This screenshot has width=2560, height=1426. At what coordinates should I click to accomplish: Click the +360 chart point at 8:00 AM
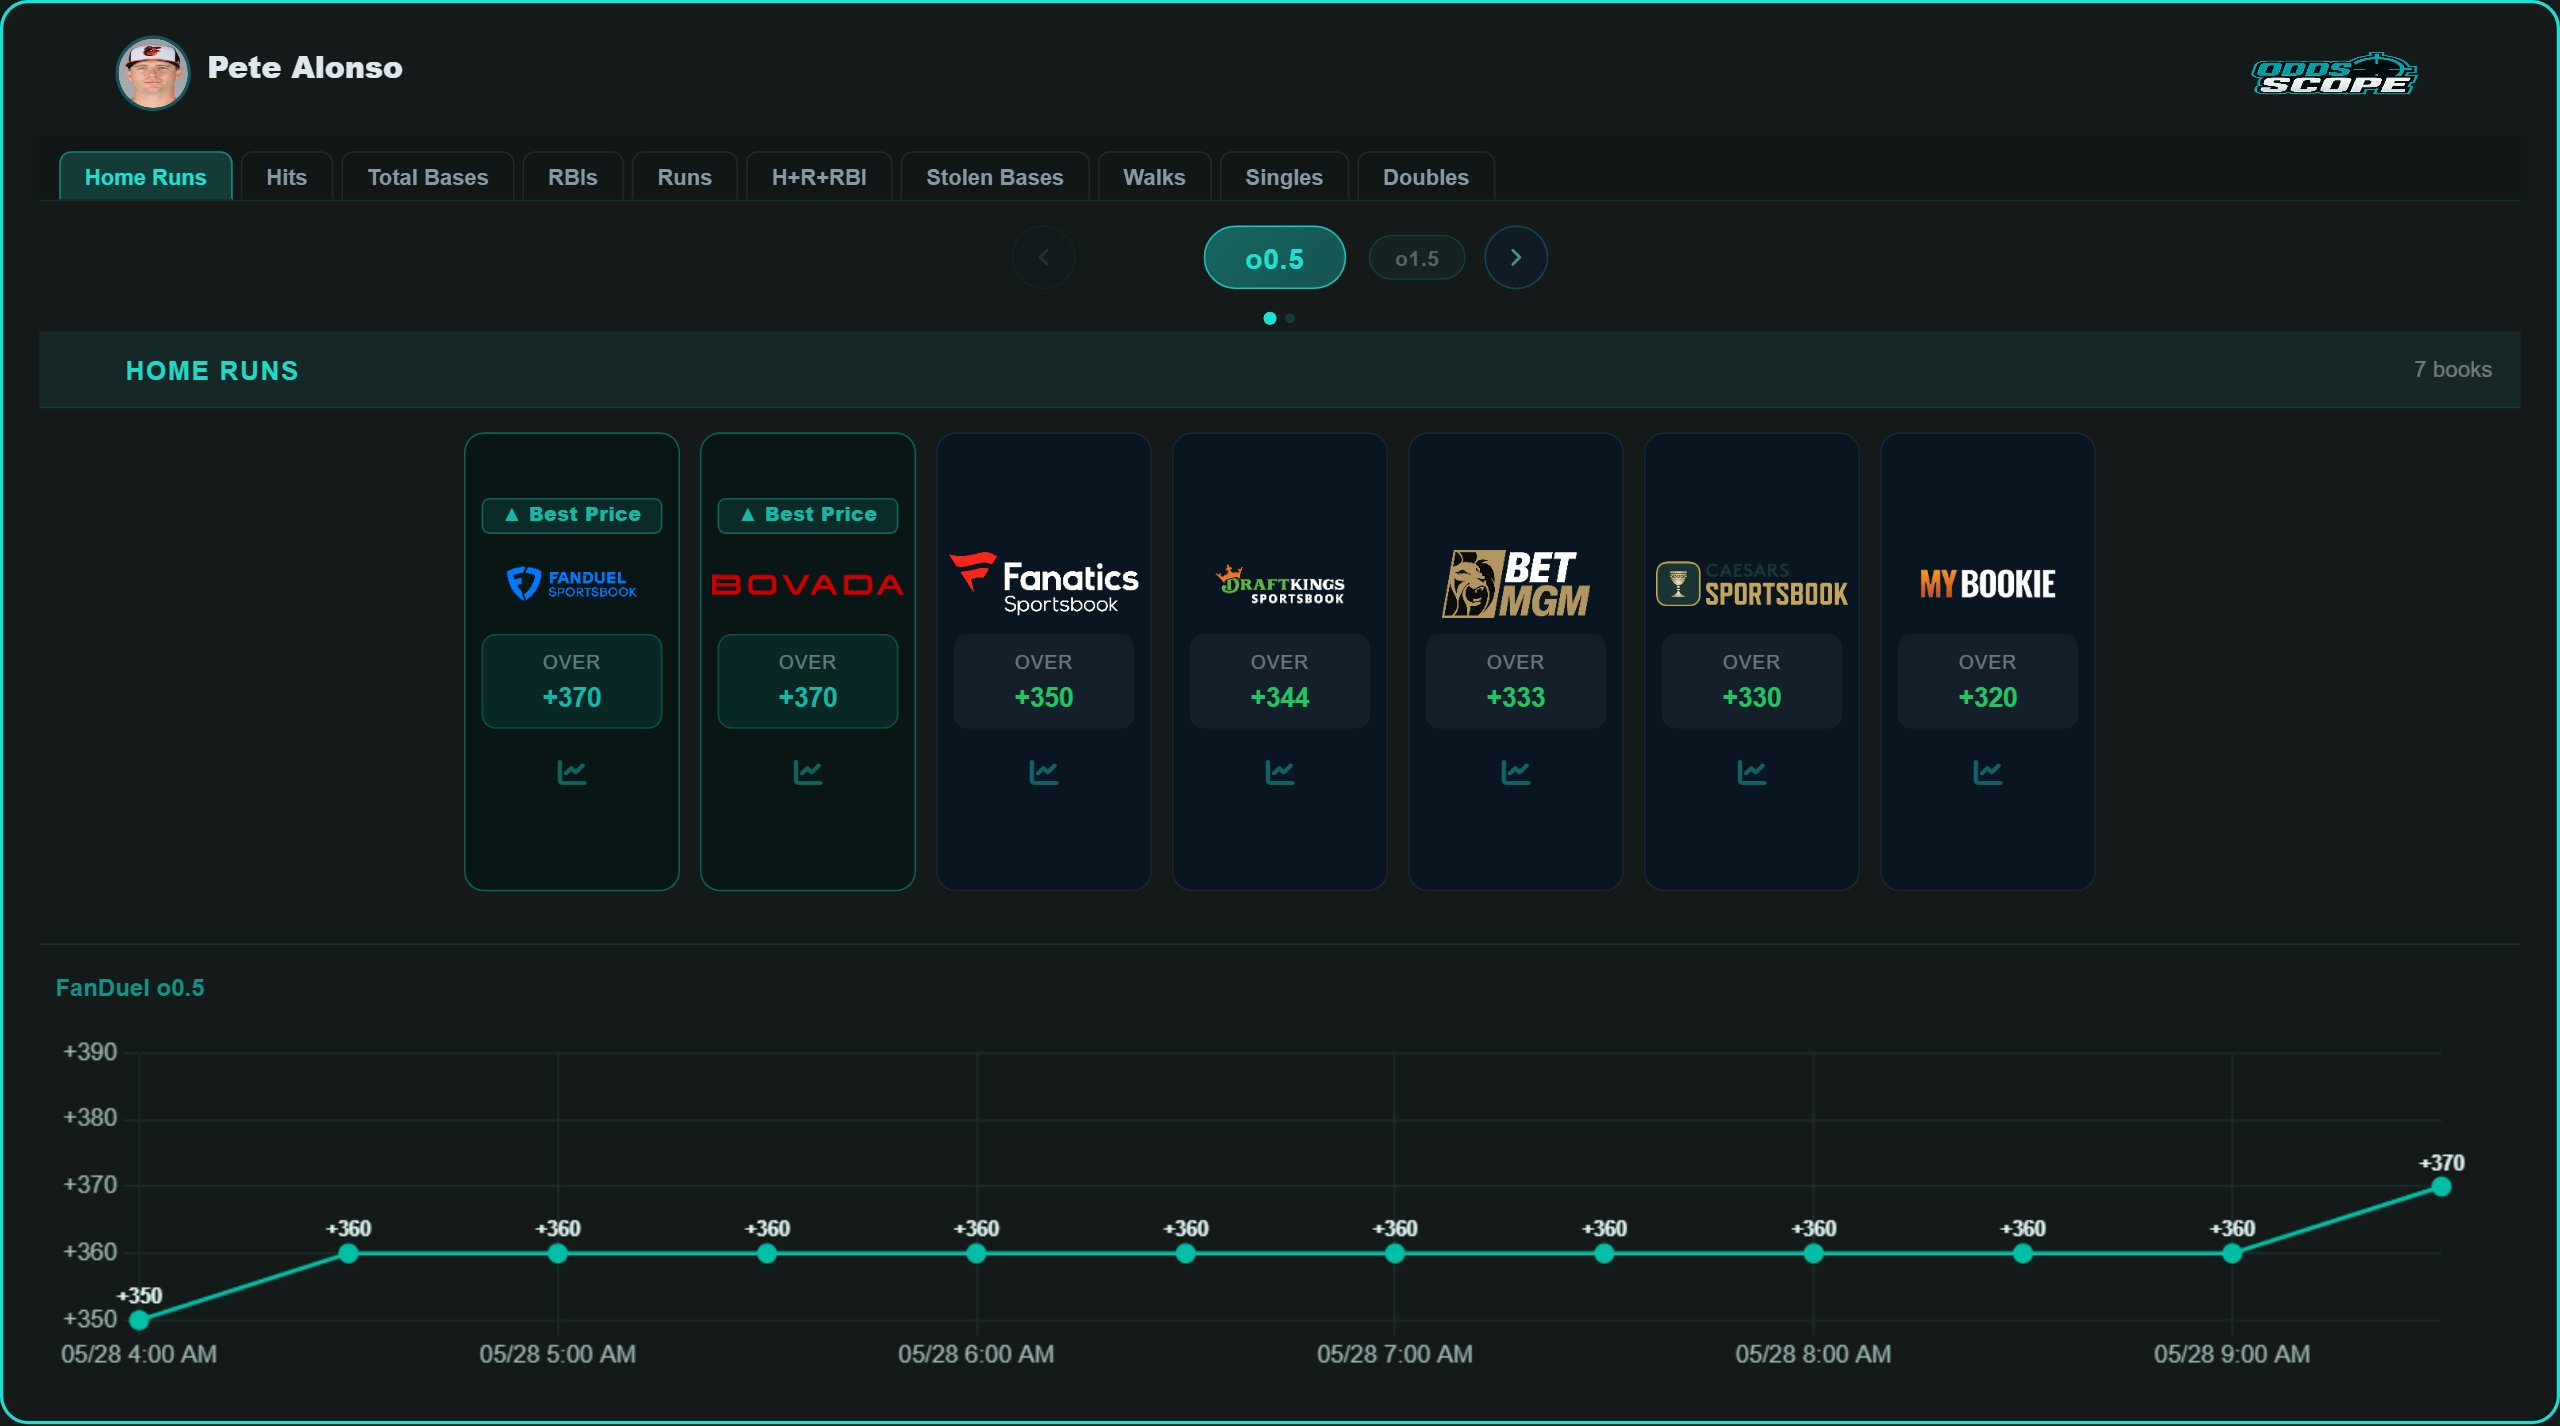click(x=1813, y=1253)
